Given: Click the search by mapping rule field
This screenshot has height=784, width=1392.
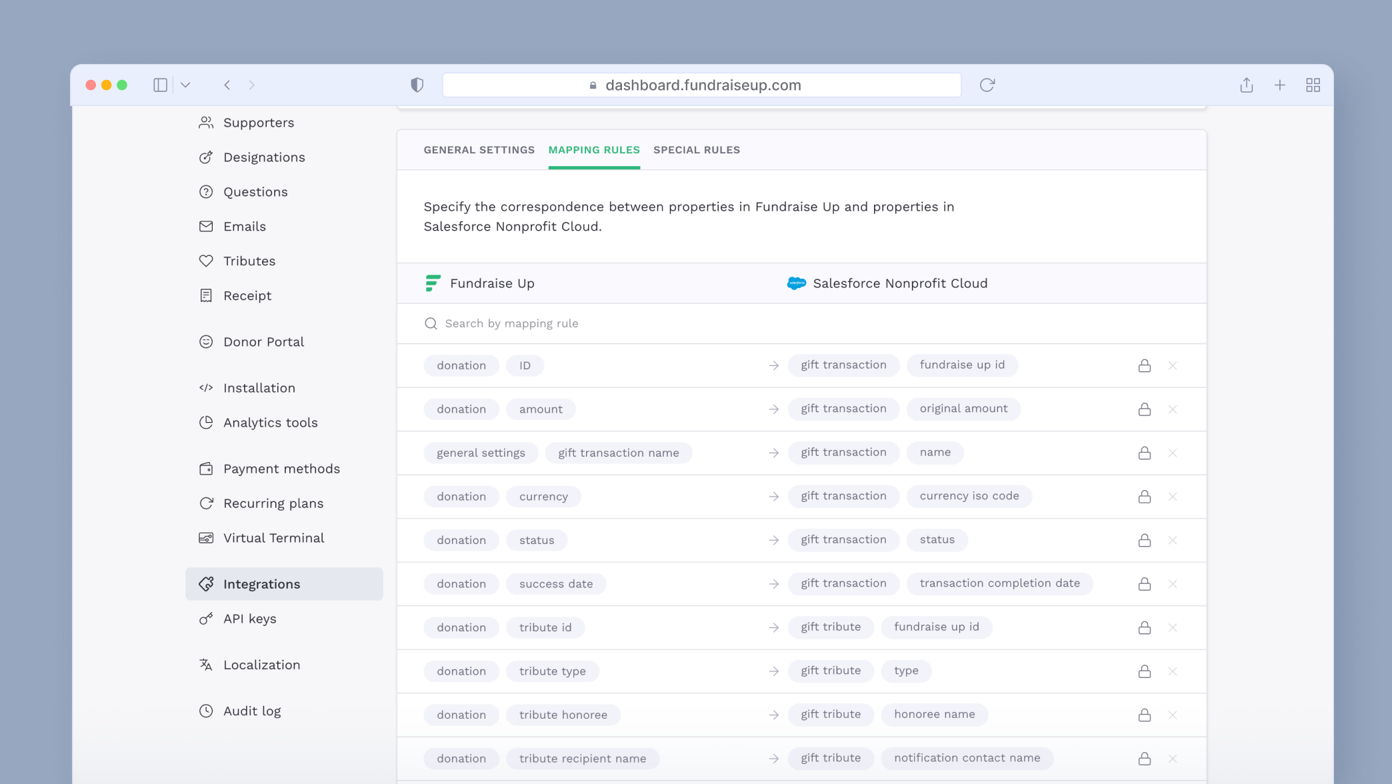Looking at the screenshot, I should (x=600, y=323).
